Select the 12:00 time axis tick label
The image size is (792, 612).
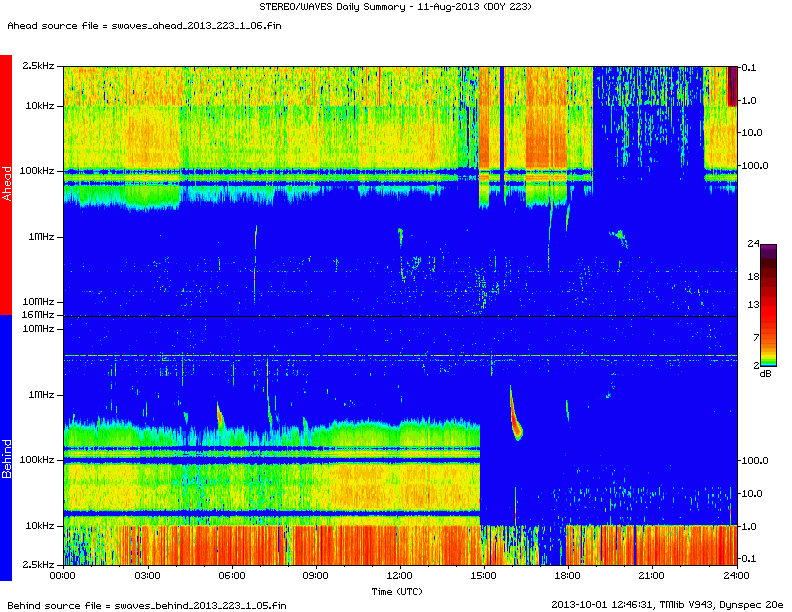click(399, 576)
